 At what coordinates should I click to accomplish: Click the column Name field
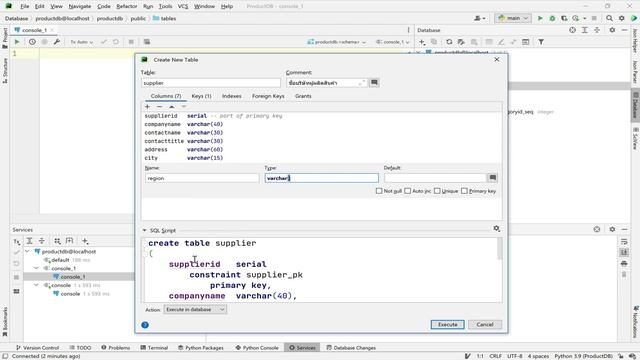click(202, 178)
